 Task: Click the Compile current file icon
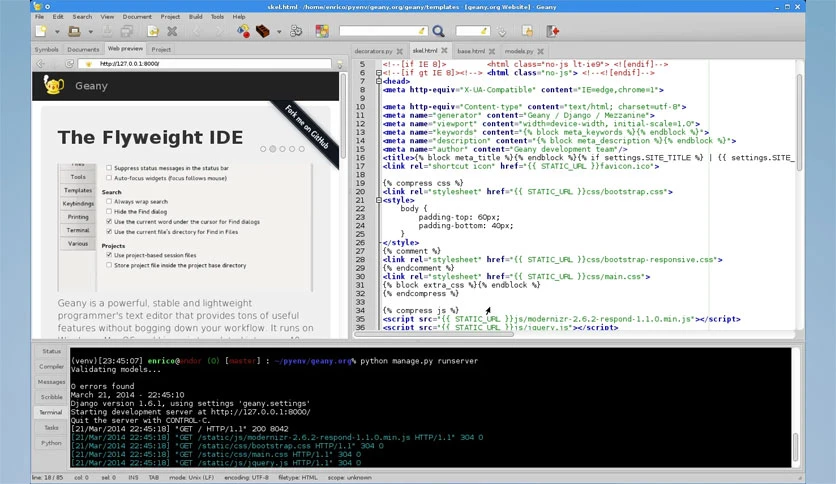tap(243, 31)
